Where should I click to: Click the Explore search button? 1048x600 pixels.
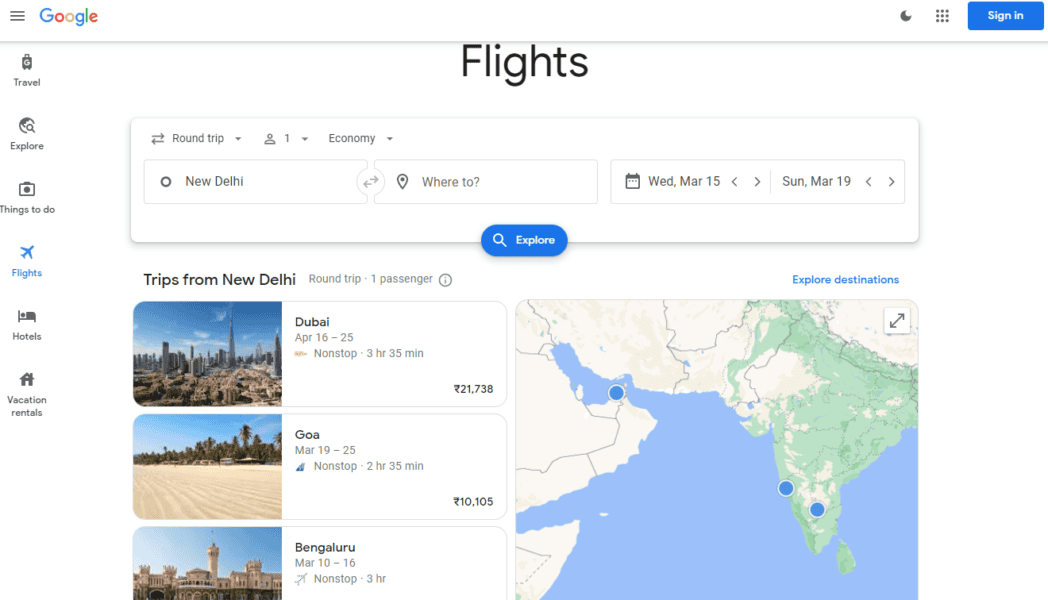click(x=524, y=240)
